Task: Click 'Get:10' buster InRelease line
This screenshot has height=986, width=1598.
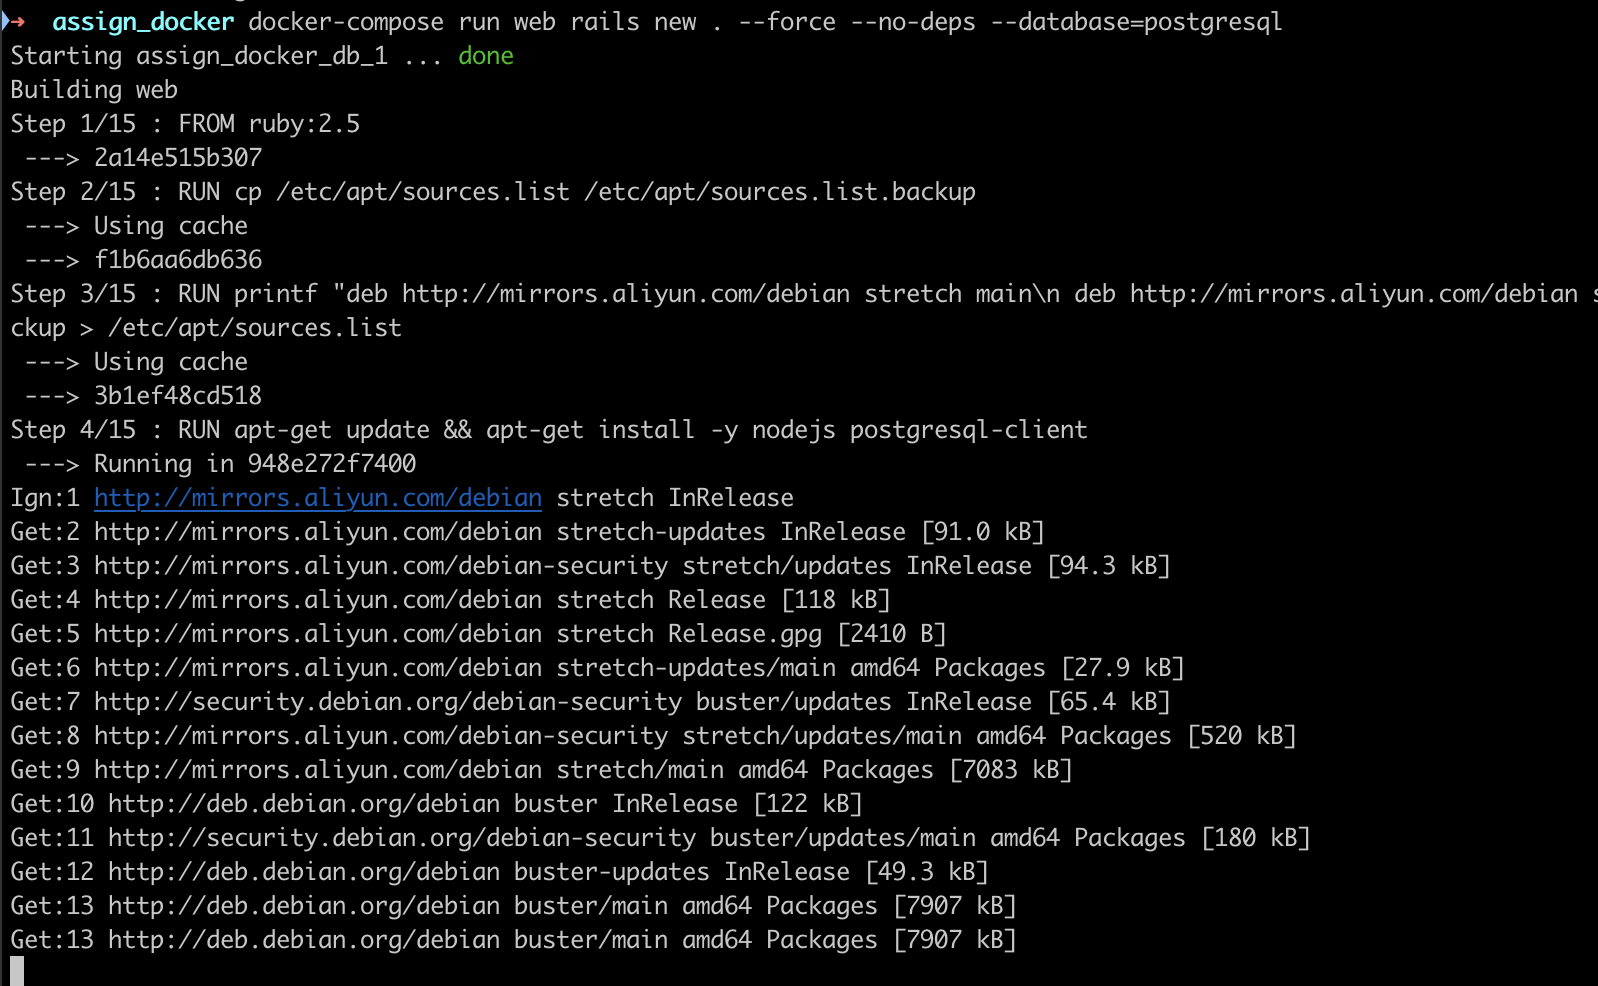Action: pyautogui.click(x=436, y=804)
